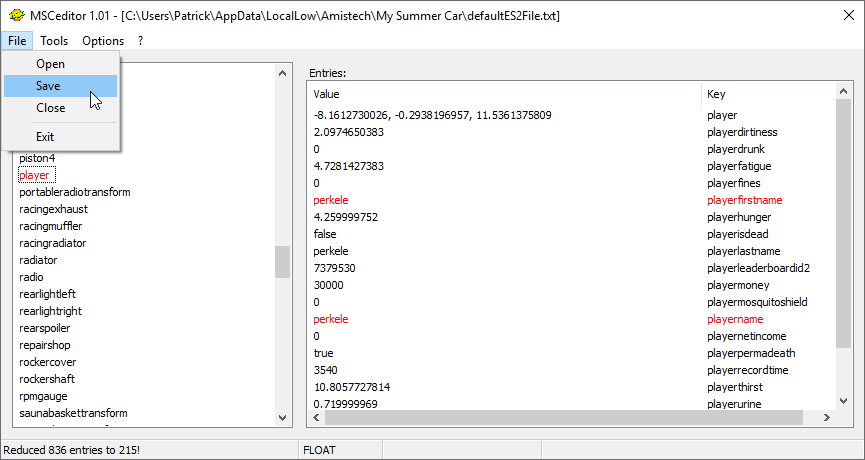Select the red player list item
This screenshot has height=460, width=865.
click(34, 175)
